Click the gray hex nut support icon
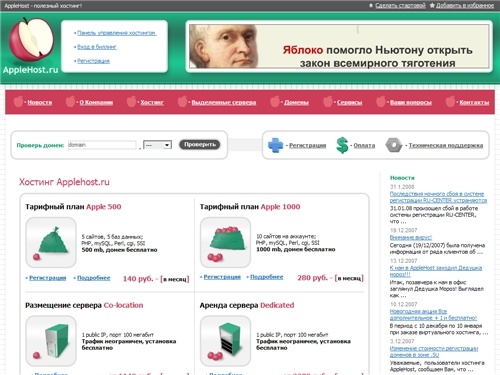 pyautogui.click(x=394, y=145)
